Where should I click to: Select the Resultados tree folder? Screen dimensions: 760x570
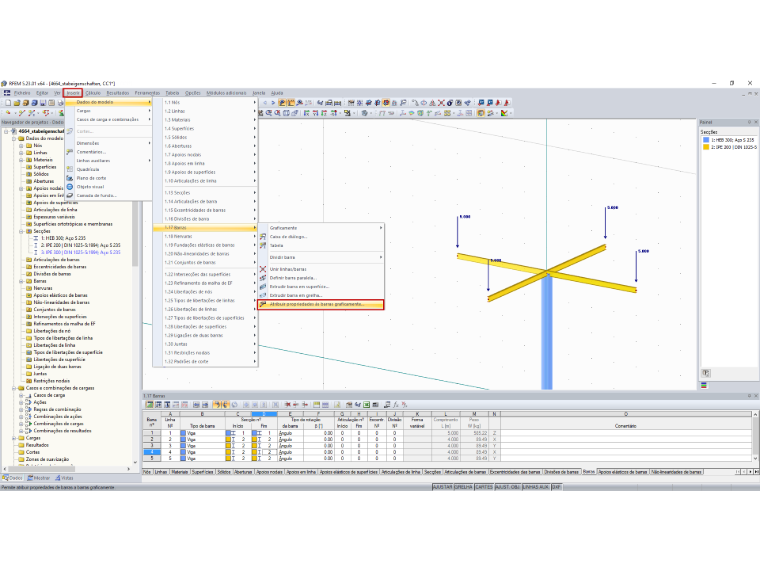(x=37, y=445)
